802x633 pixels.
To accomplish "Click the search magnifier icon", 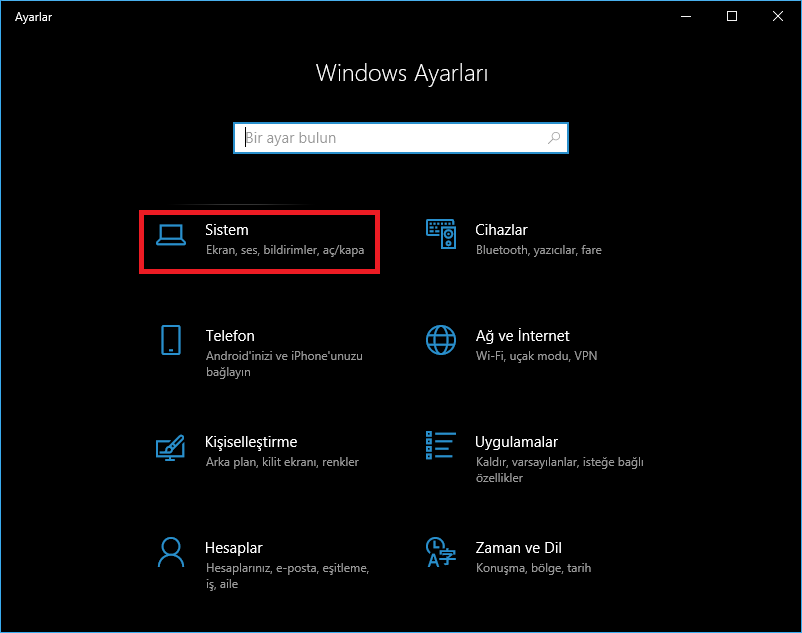I will tap(554, 138).
